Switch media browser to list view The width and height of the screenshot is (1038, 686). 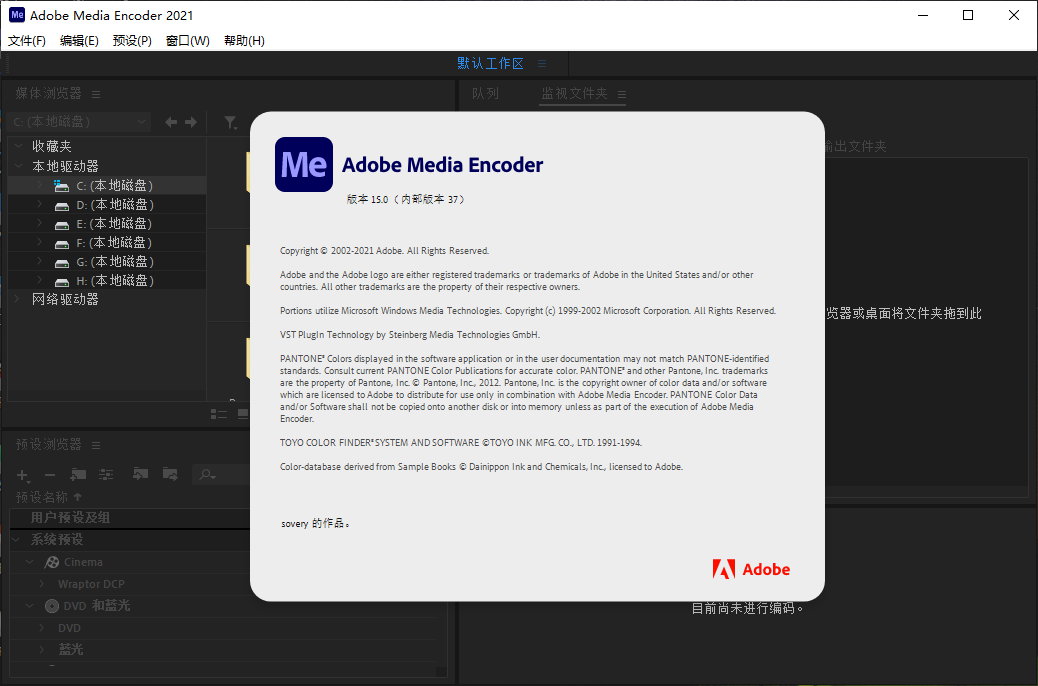click(218, 414)
